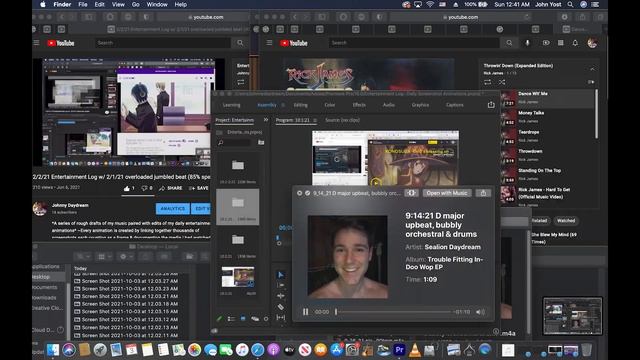Switch to Premiere Captions workspace tab
The width and height of the screenshot is (640, 360).
click(x=455, y=105)
